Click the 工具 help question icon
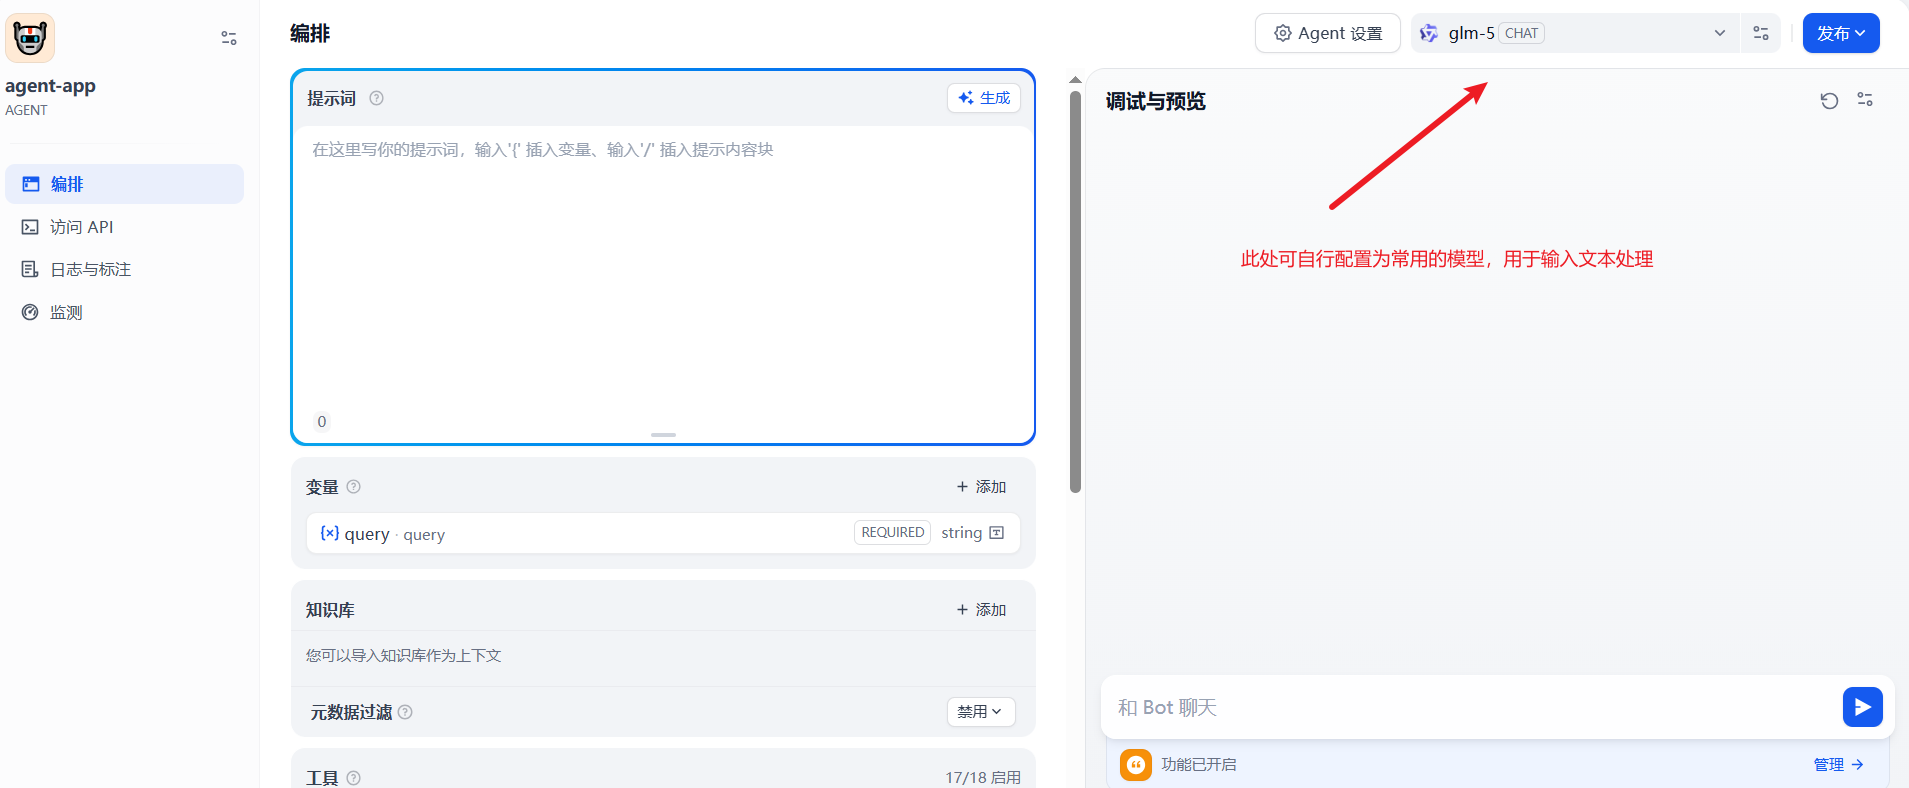Screen dimensions: 1909x788 [x=353, y=778]
